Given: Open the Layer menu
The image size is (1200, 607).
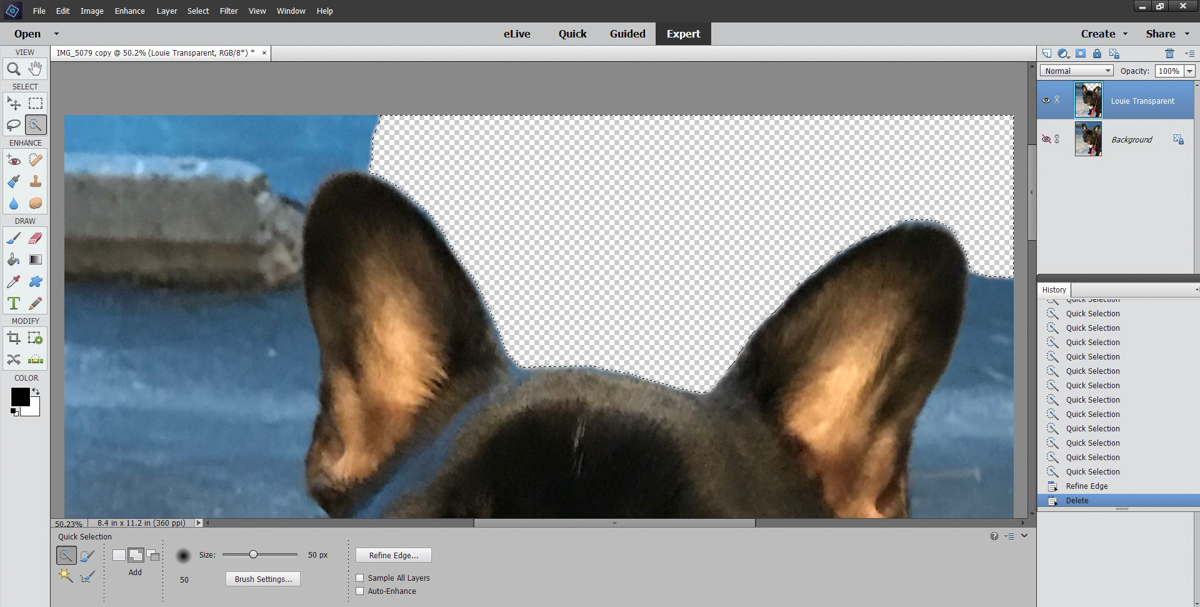Looking at the screenshot, I should 167,11.
